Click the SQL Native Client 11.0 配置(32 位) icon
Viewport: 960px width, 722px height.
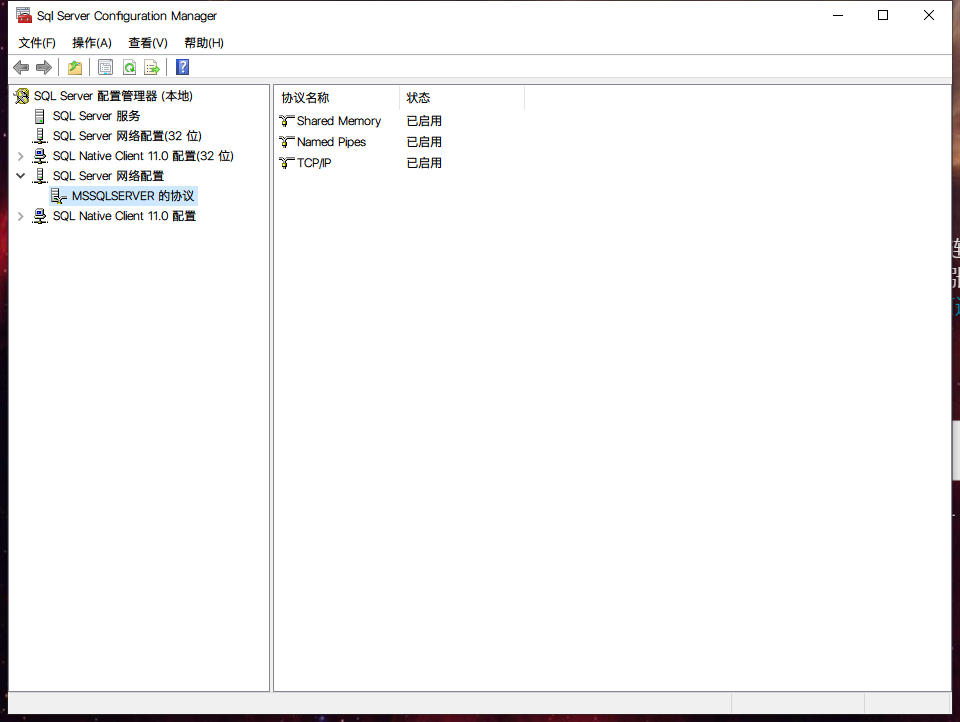coord(40,156)
